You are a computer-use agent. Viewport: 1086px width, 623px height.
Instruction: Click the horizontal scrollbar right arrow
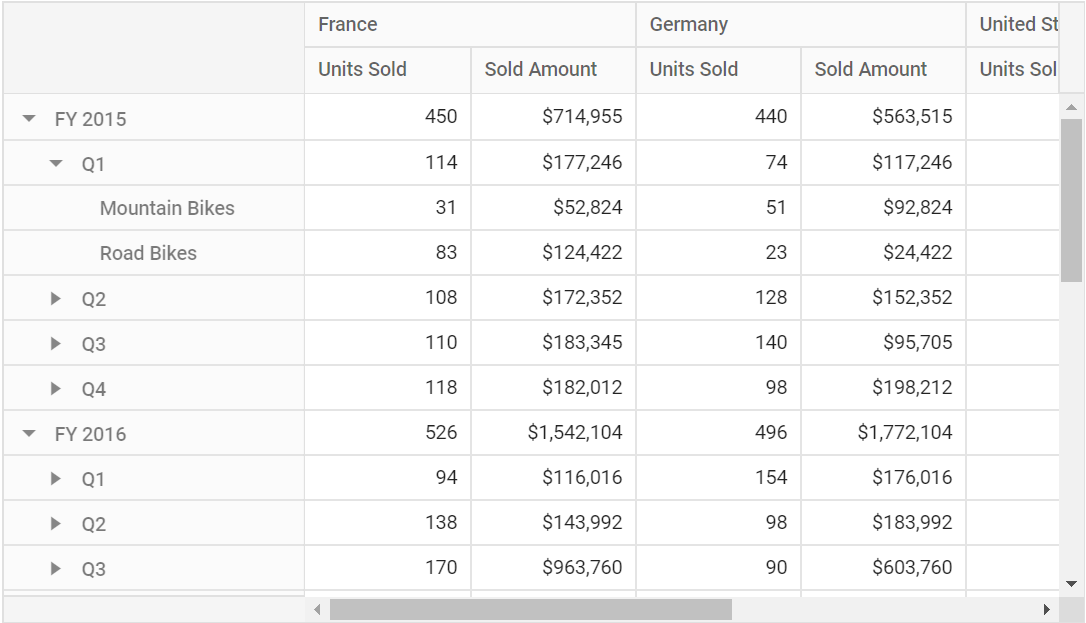coord(1047,610)
